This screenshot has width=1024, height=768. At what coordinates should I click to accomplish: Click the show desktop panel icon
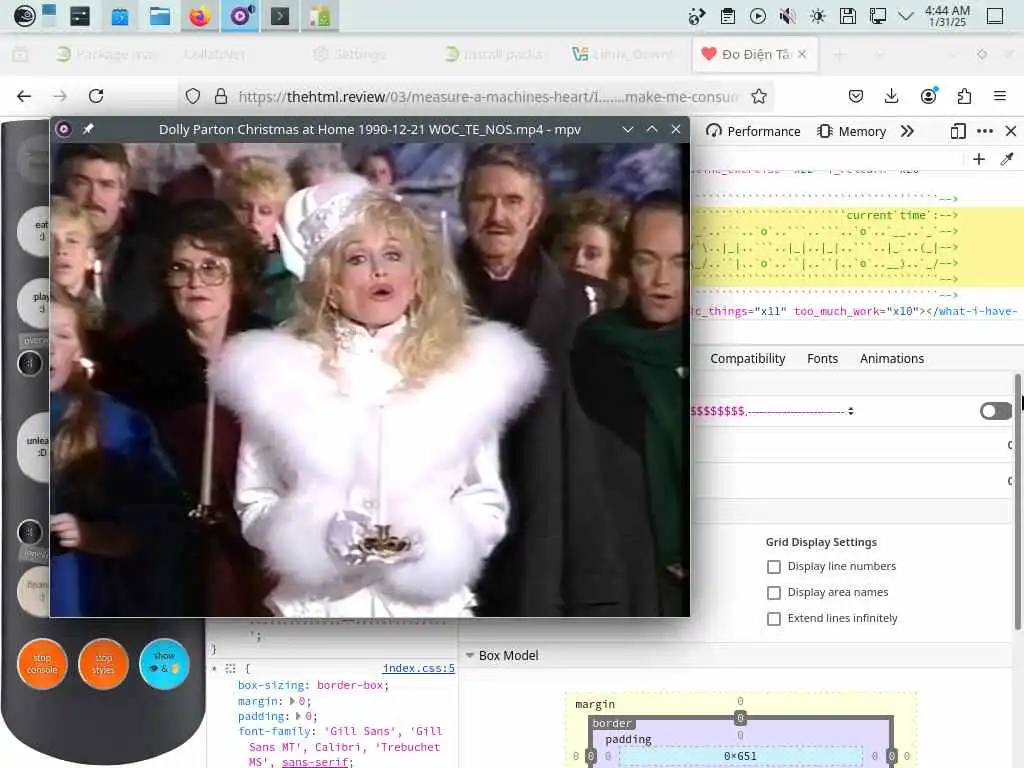995,16
